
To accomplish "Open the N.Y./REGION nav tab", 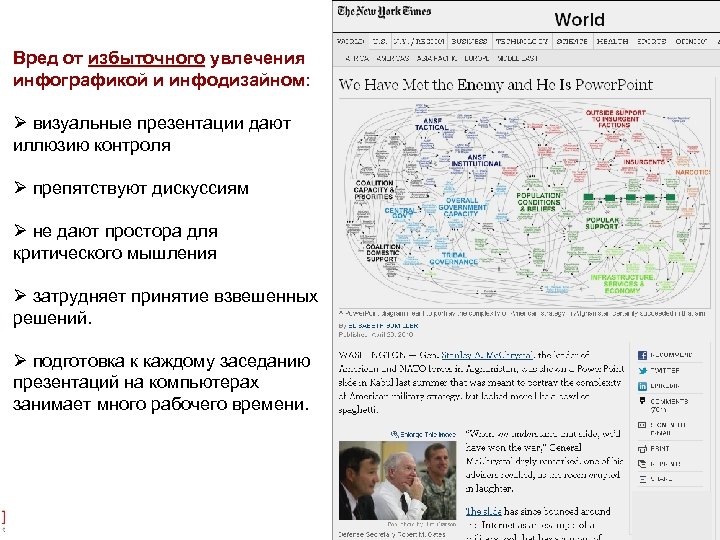I will point(418,41).
